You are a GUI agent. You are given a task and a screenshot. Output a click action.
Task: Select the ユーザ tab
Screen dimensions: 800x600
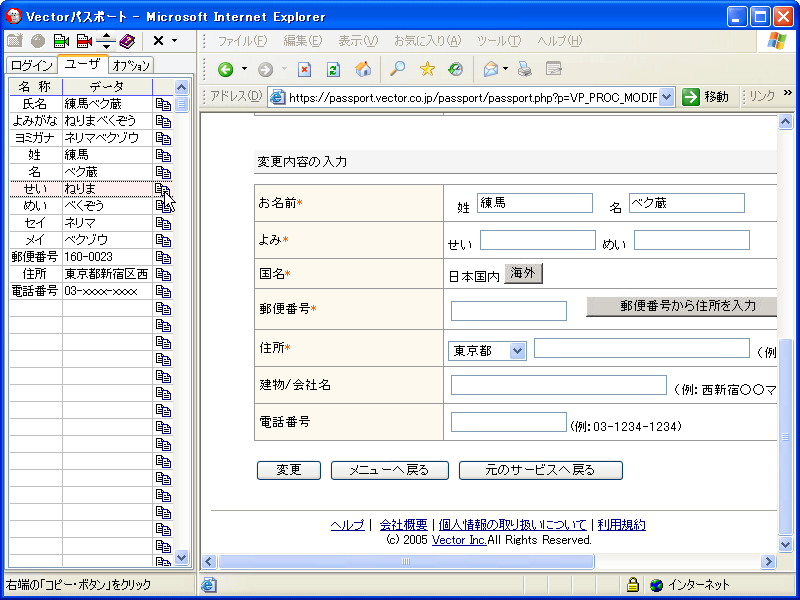[x=82, y=64]
